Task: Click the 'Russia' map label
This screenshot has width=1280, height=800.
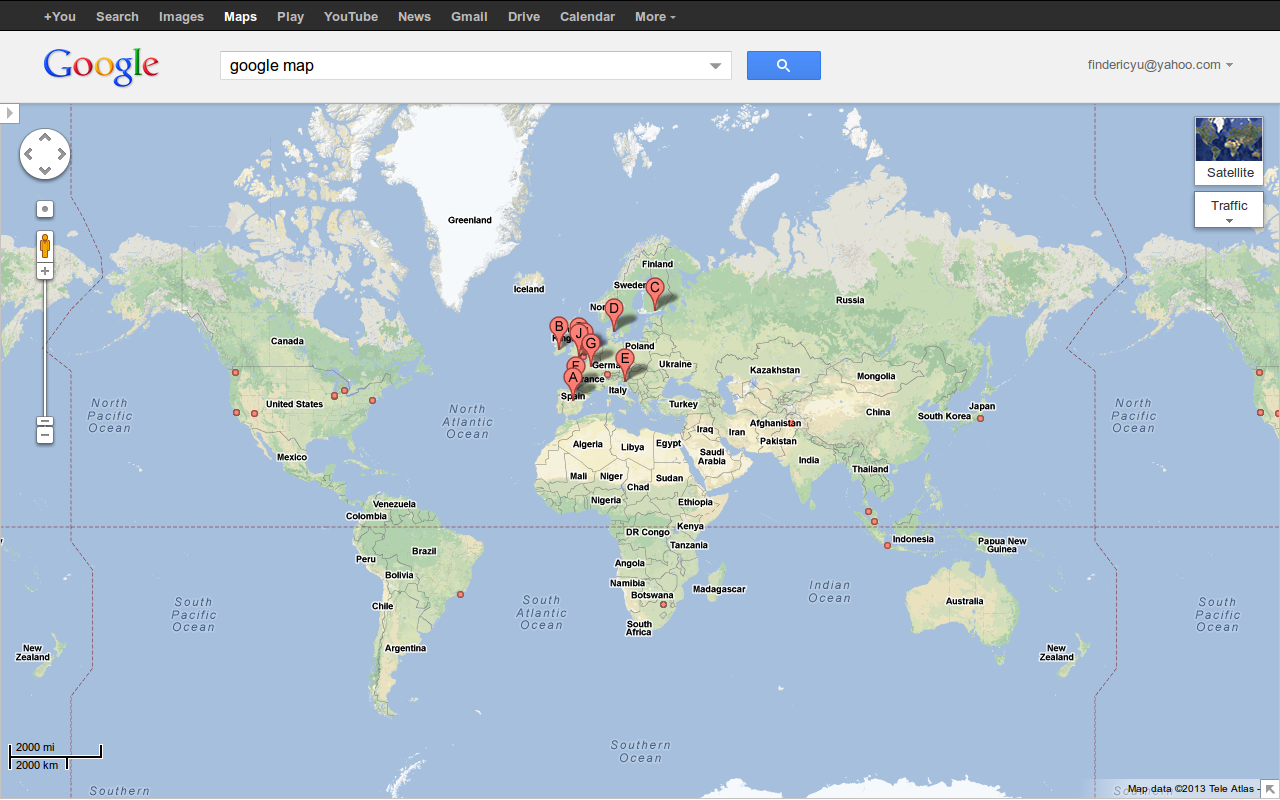Action: [850, 300]
